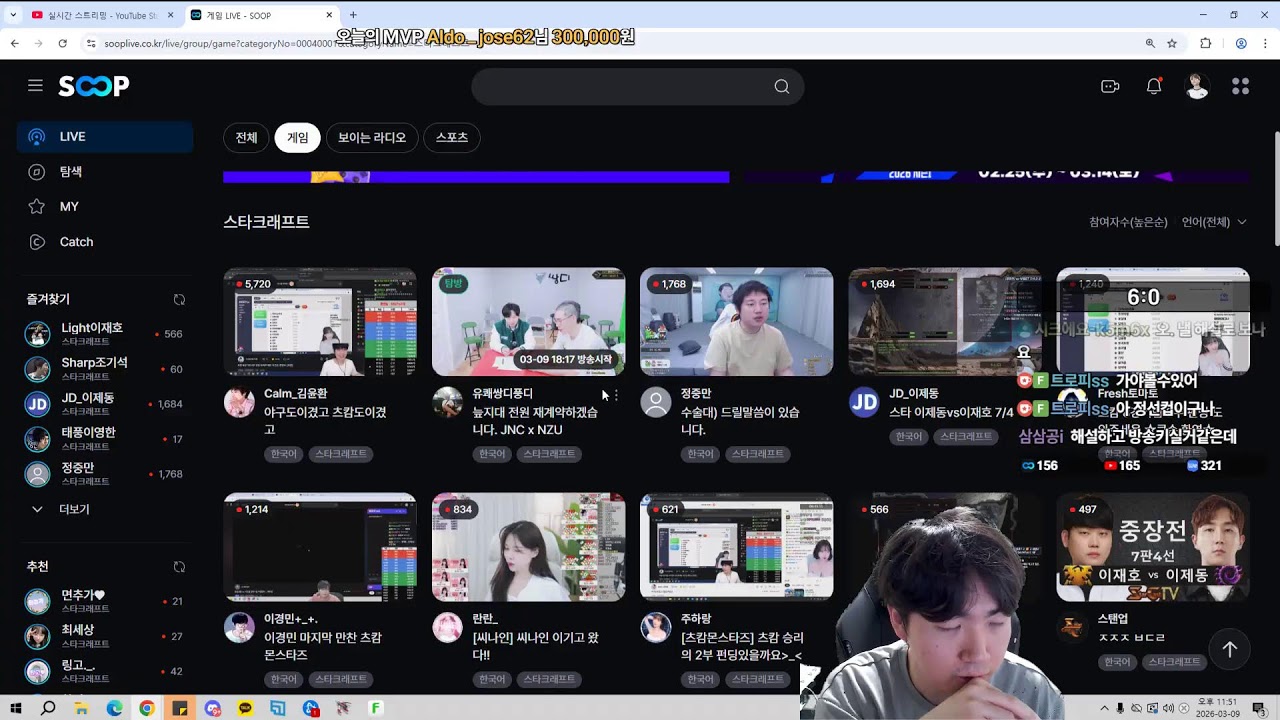The width and height of the screenshot is (1280, 720).
Task: Open Microsoft Edge from the taskbar
Action: 114,708
